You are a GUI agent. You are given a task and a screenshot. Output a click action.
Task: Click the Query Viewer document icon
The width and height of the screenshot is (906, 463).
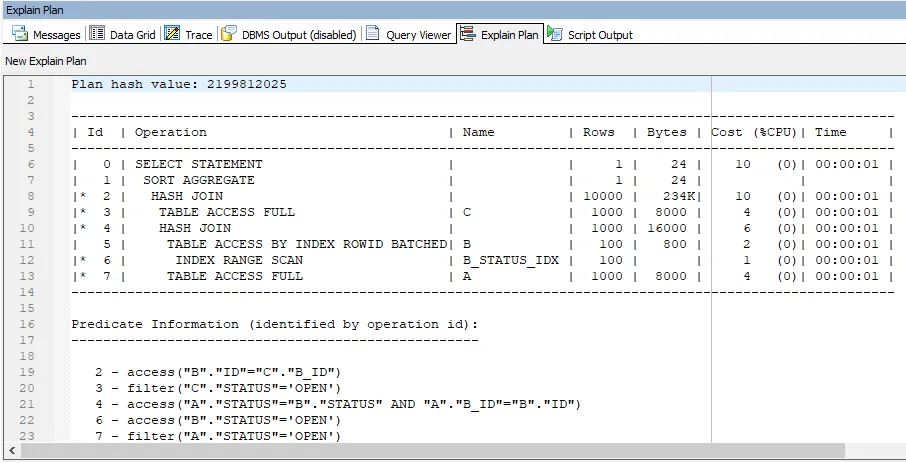pyautogui.click(x=372, y=34)
